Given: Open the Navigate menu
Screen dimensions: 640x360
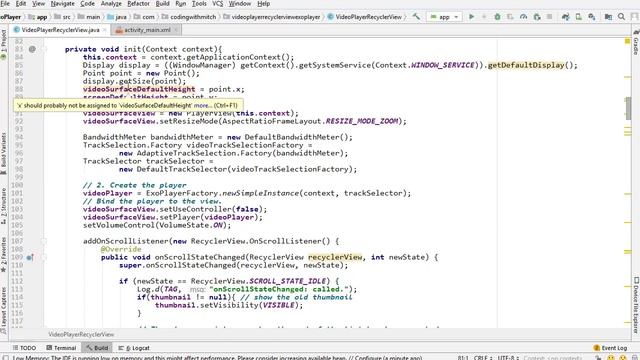Looking at the screenshot, I should (x=62, y=4).
